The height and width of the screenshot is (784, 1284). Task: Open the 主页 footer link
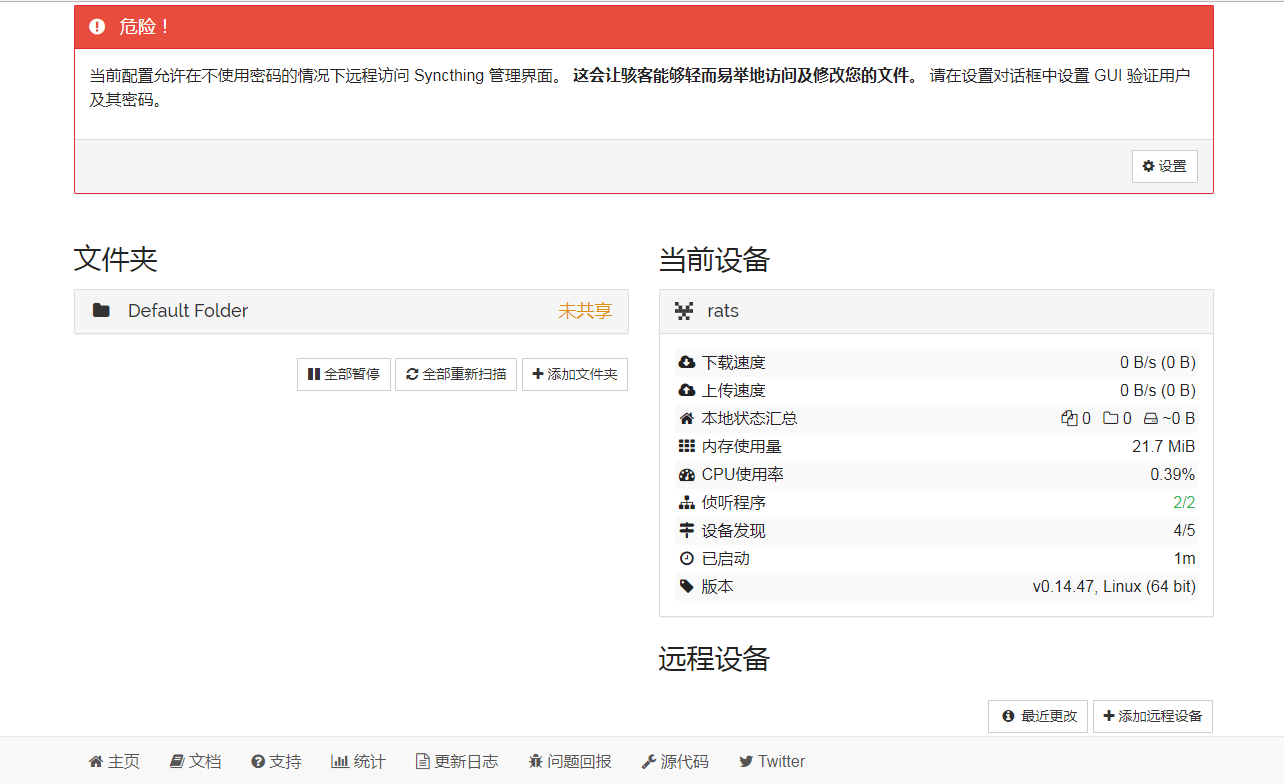(114, 761)
